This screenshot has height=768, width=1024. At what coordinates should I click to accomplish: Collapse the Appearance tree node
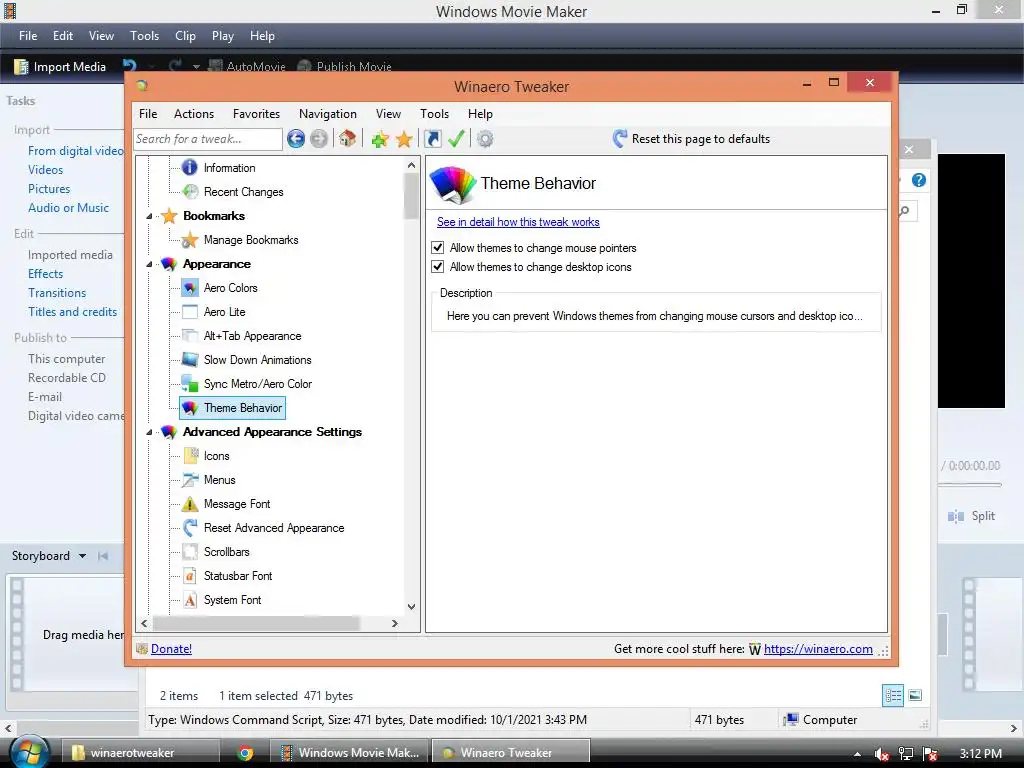(x=149, y=264)
